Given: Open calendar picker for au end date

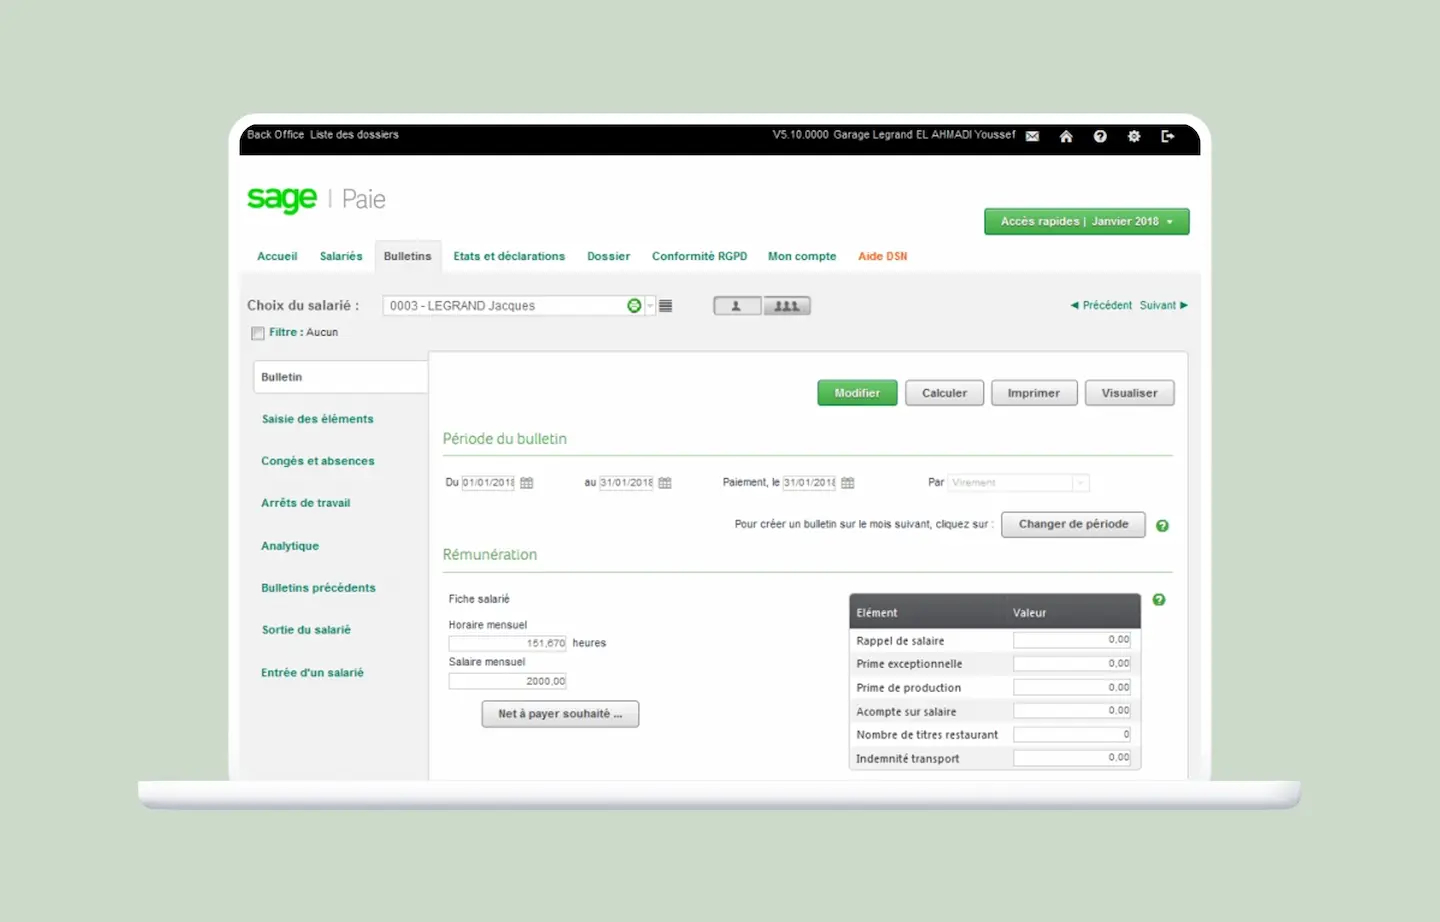Looking at the screenshot, I should click(x=665, y=483).
